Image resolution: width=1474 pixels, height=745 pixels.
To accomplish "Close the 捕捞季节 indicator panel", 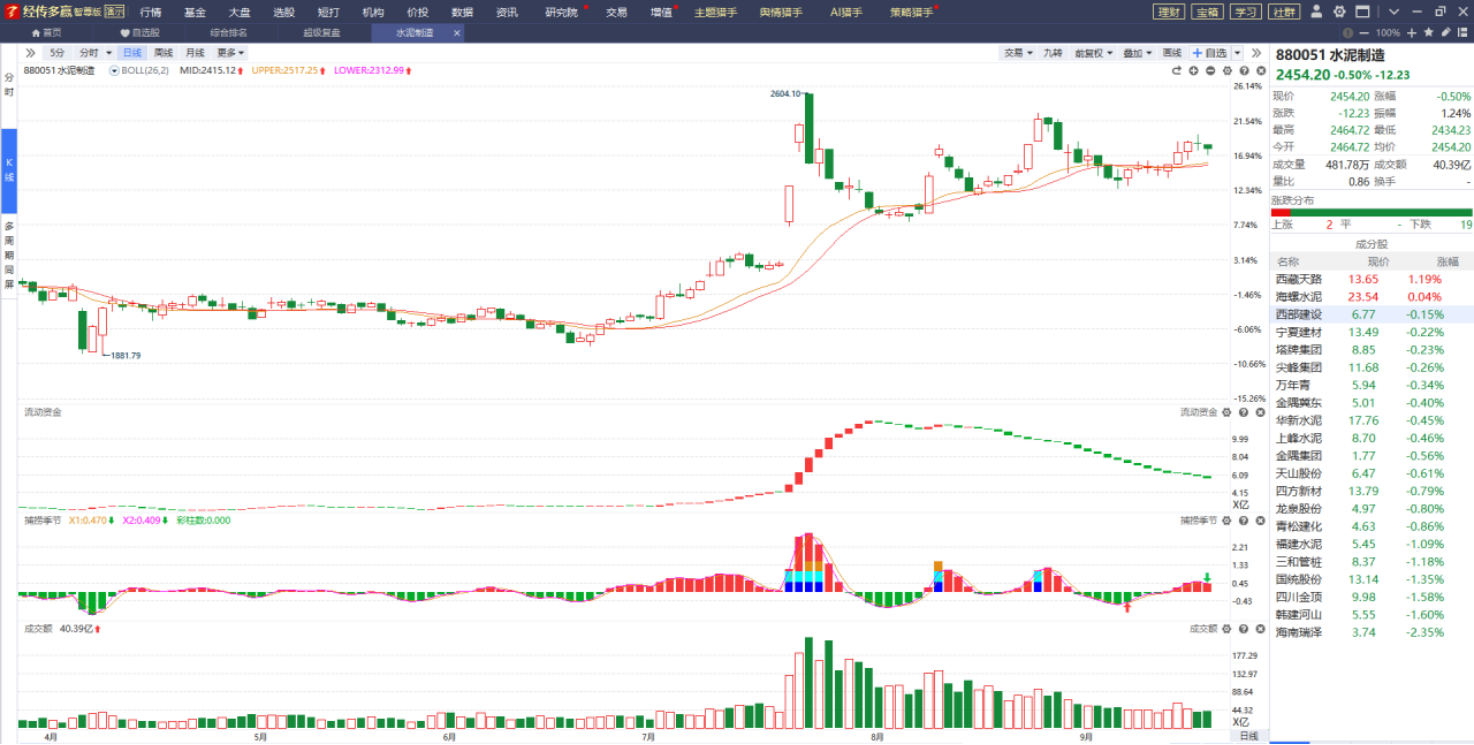I will pos(1260,520).
